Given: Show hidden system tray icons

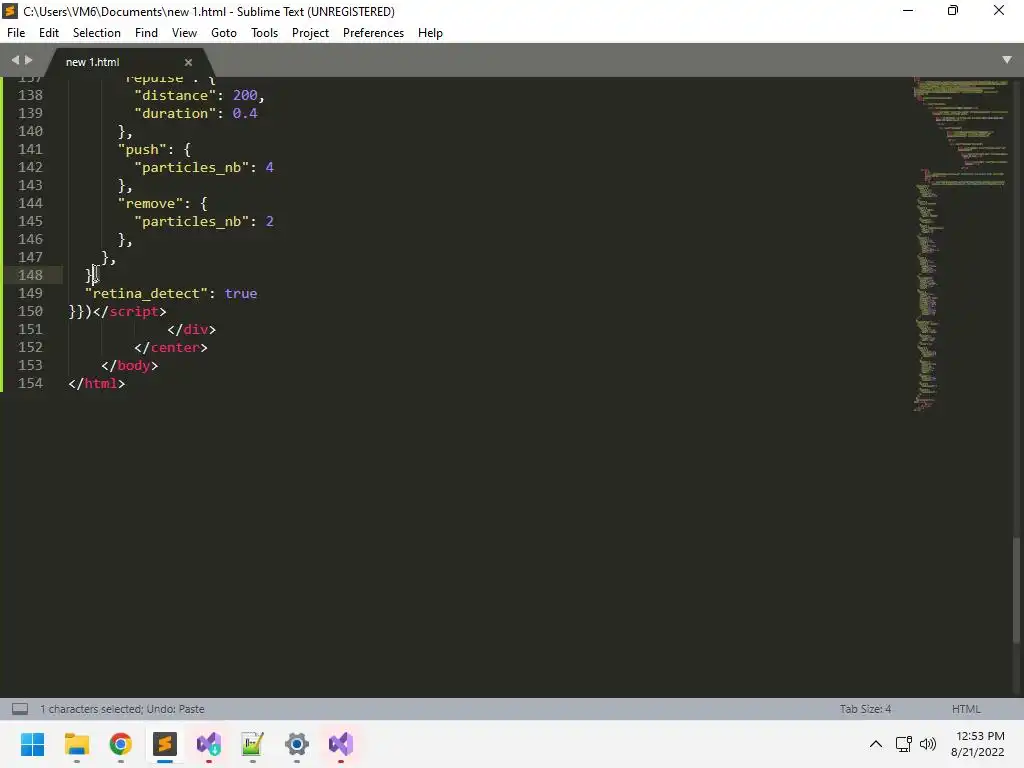Looking at the screenshot, I should [876, 744].
